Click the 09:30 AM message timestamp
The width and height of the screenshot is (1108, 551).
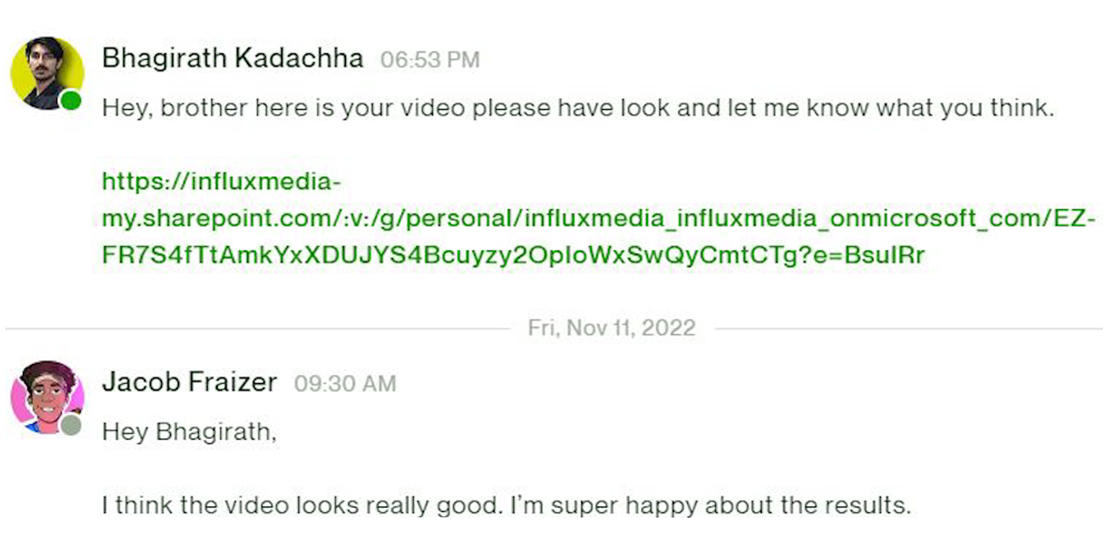coord(345,383)
